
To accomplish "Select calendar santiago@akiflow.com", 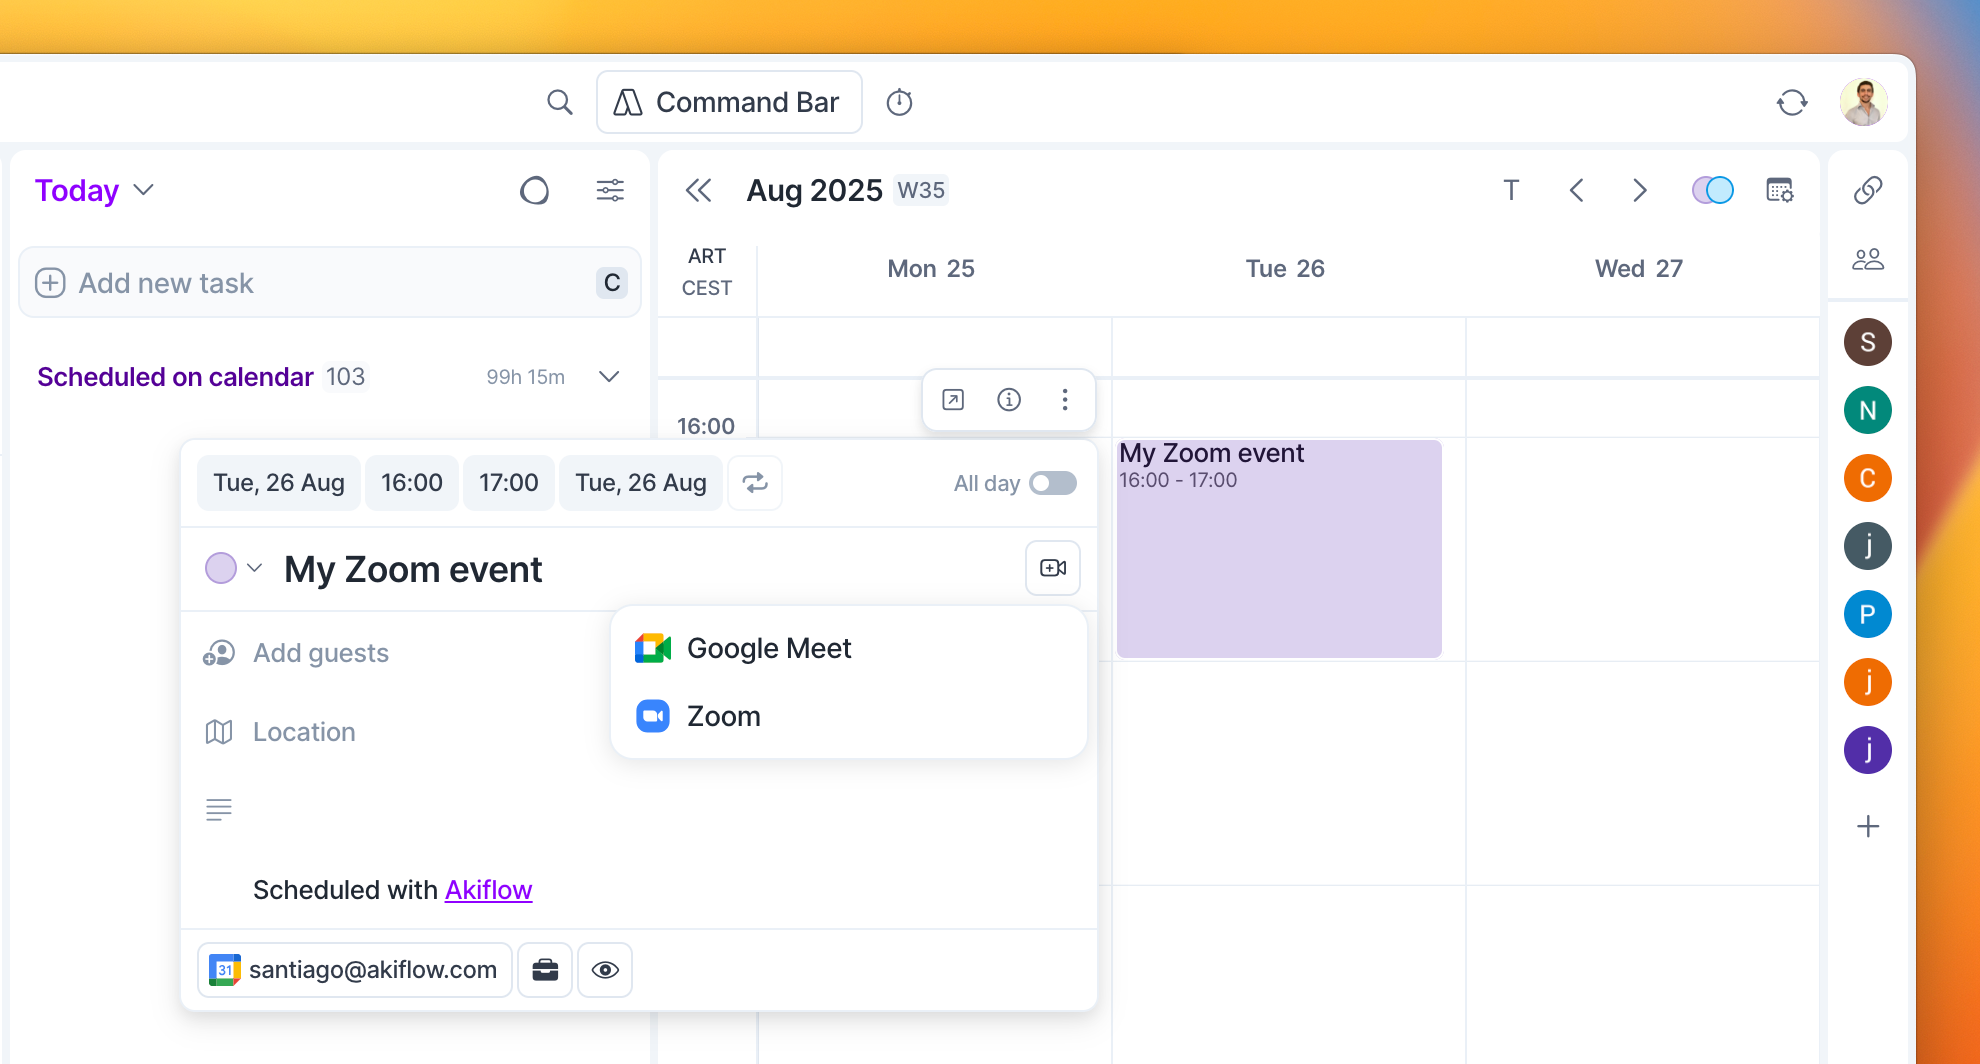I will pos(355,970).
